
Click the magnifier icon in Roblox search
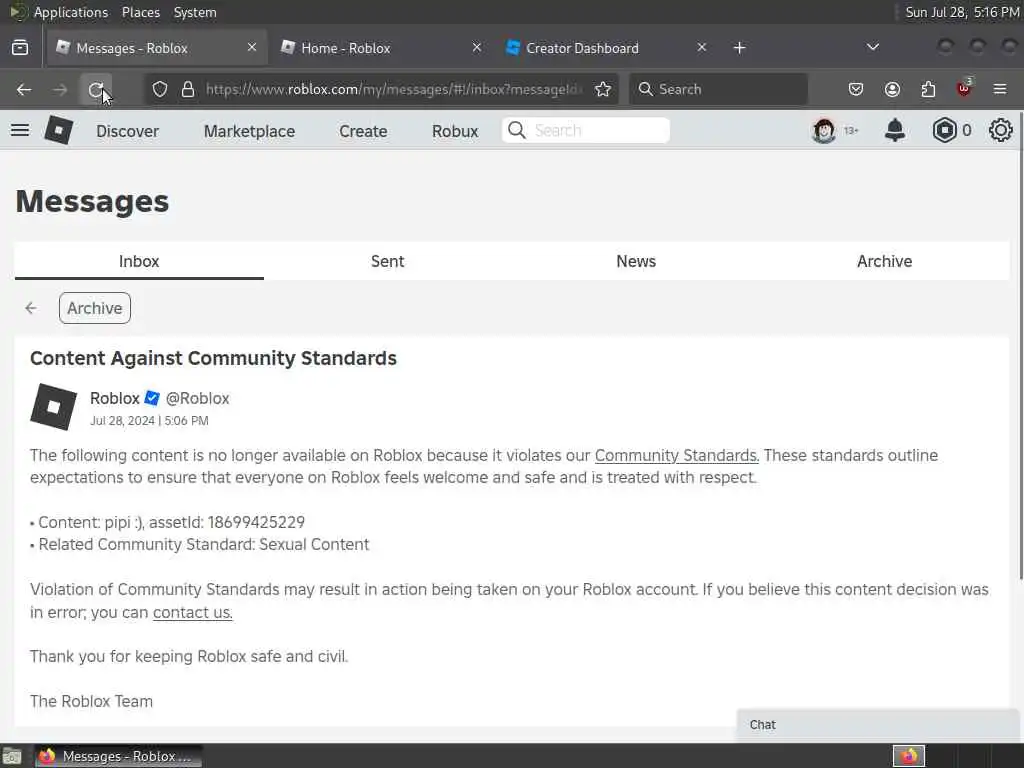[517, 131]
